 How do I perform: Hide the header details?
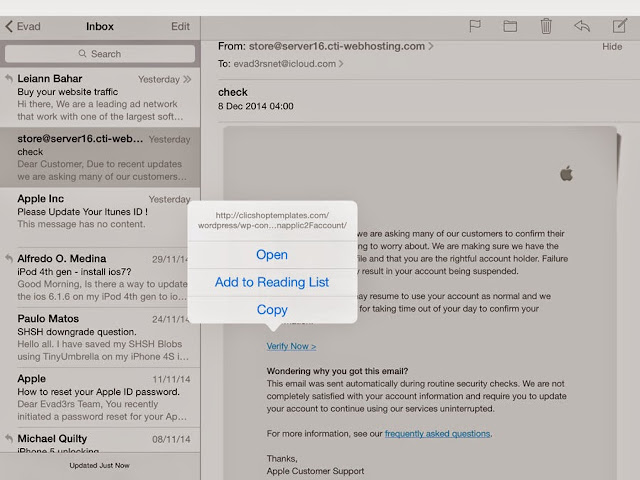point(612,47)
